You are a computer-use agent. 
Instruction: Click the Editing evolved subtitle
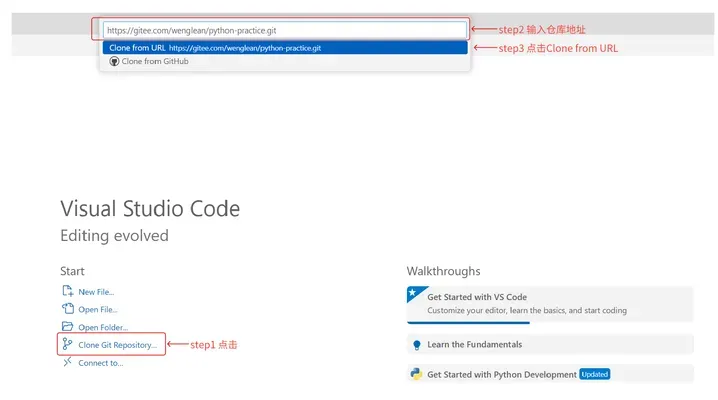(x=114, y=236)
